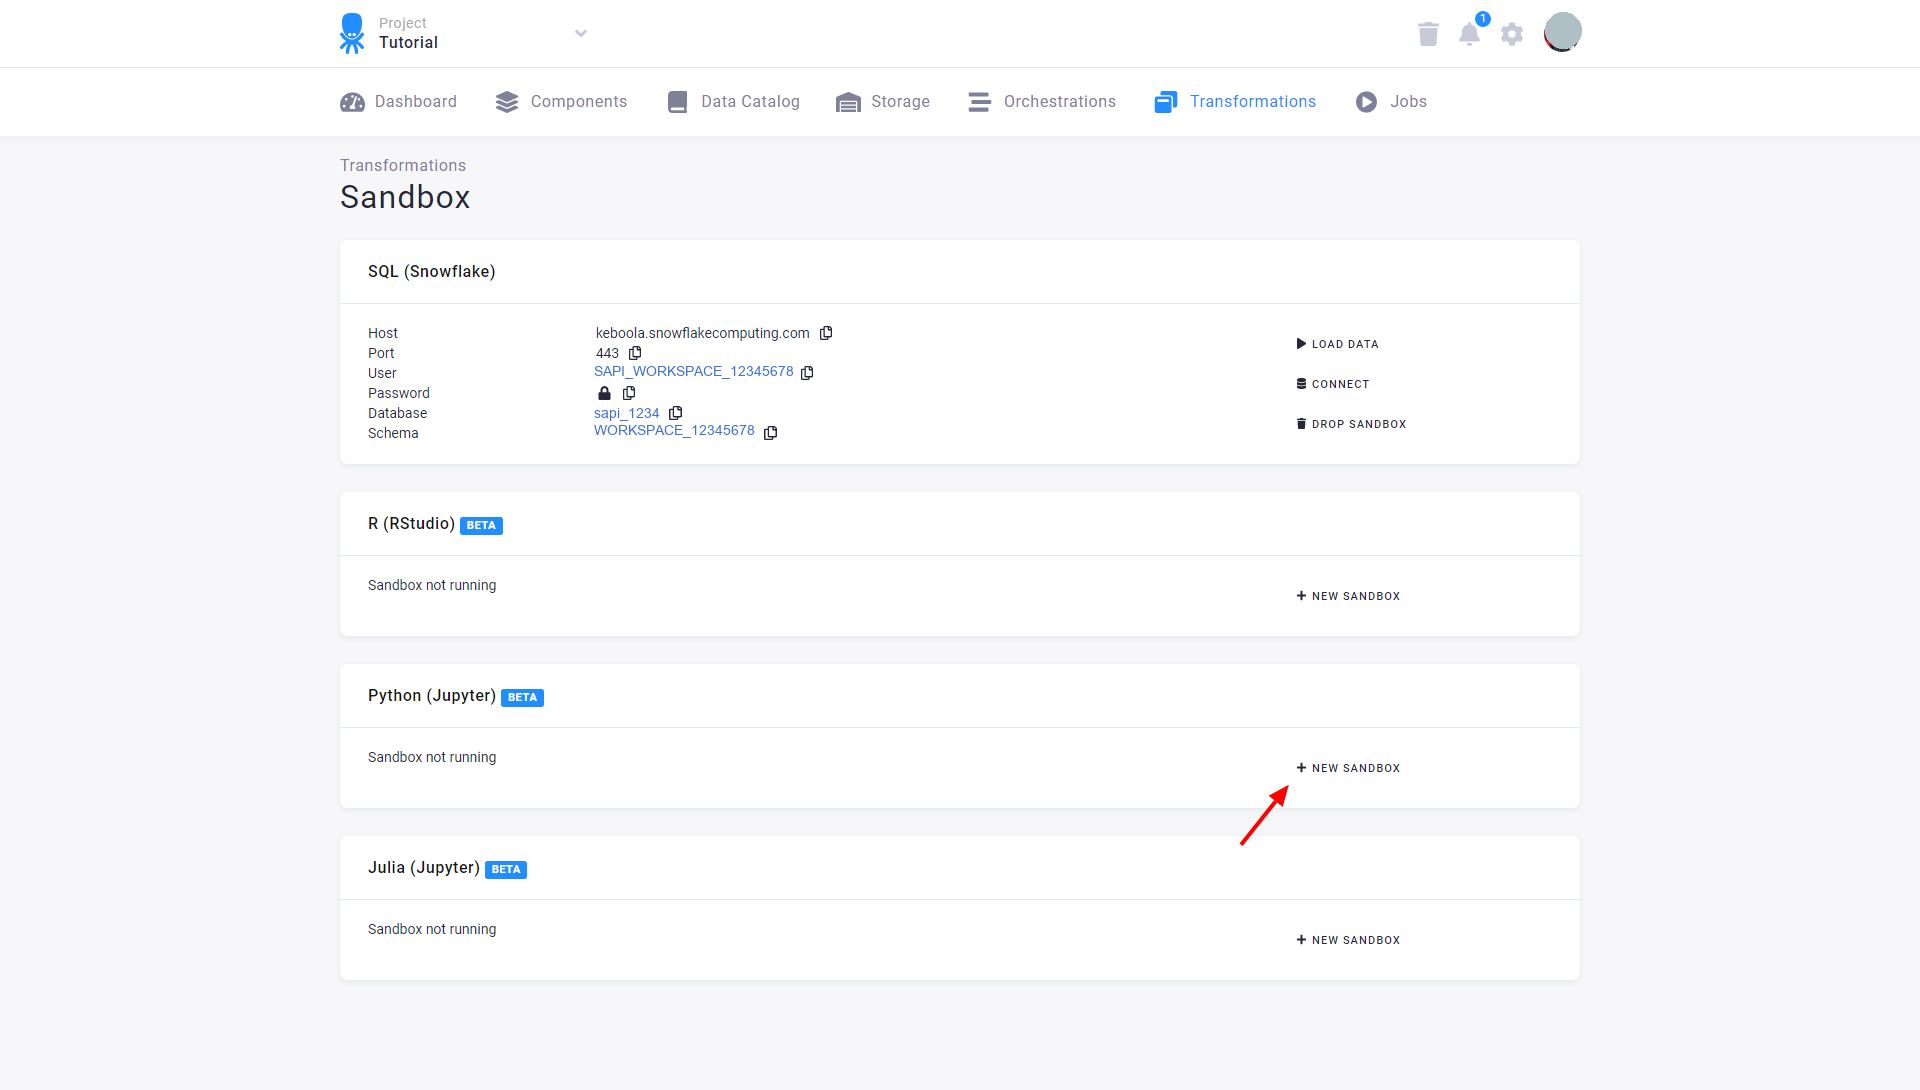
Task: Go to the Dashboard tab
Action: [398, 102]
